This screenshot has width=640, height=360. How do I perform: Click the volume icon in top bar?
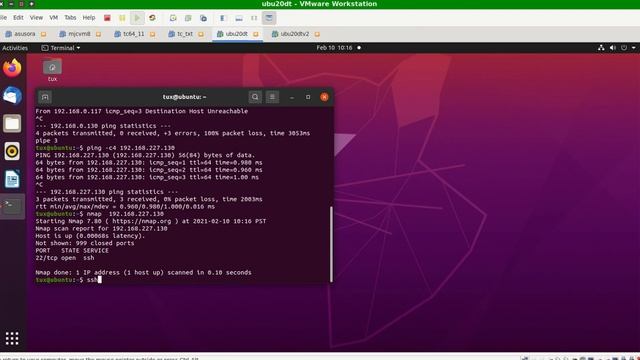613,48
